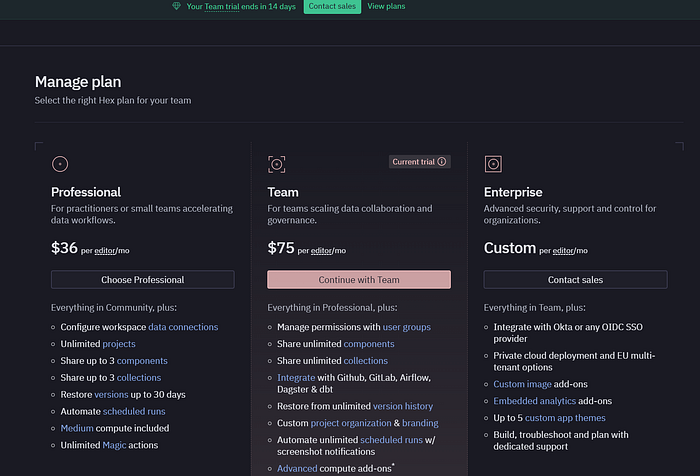Screen dimensions: 700x476
Task: Open scheduled runs link under Professional
Action: click(134, 411)
